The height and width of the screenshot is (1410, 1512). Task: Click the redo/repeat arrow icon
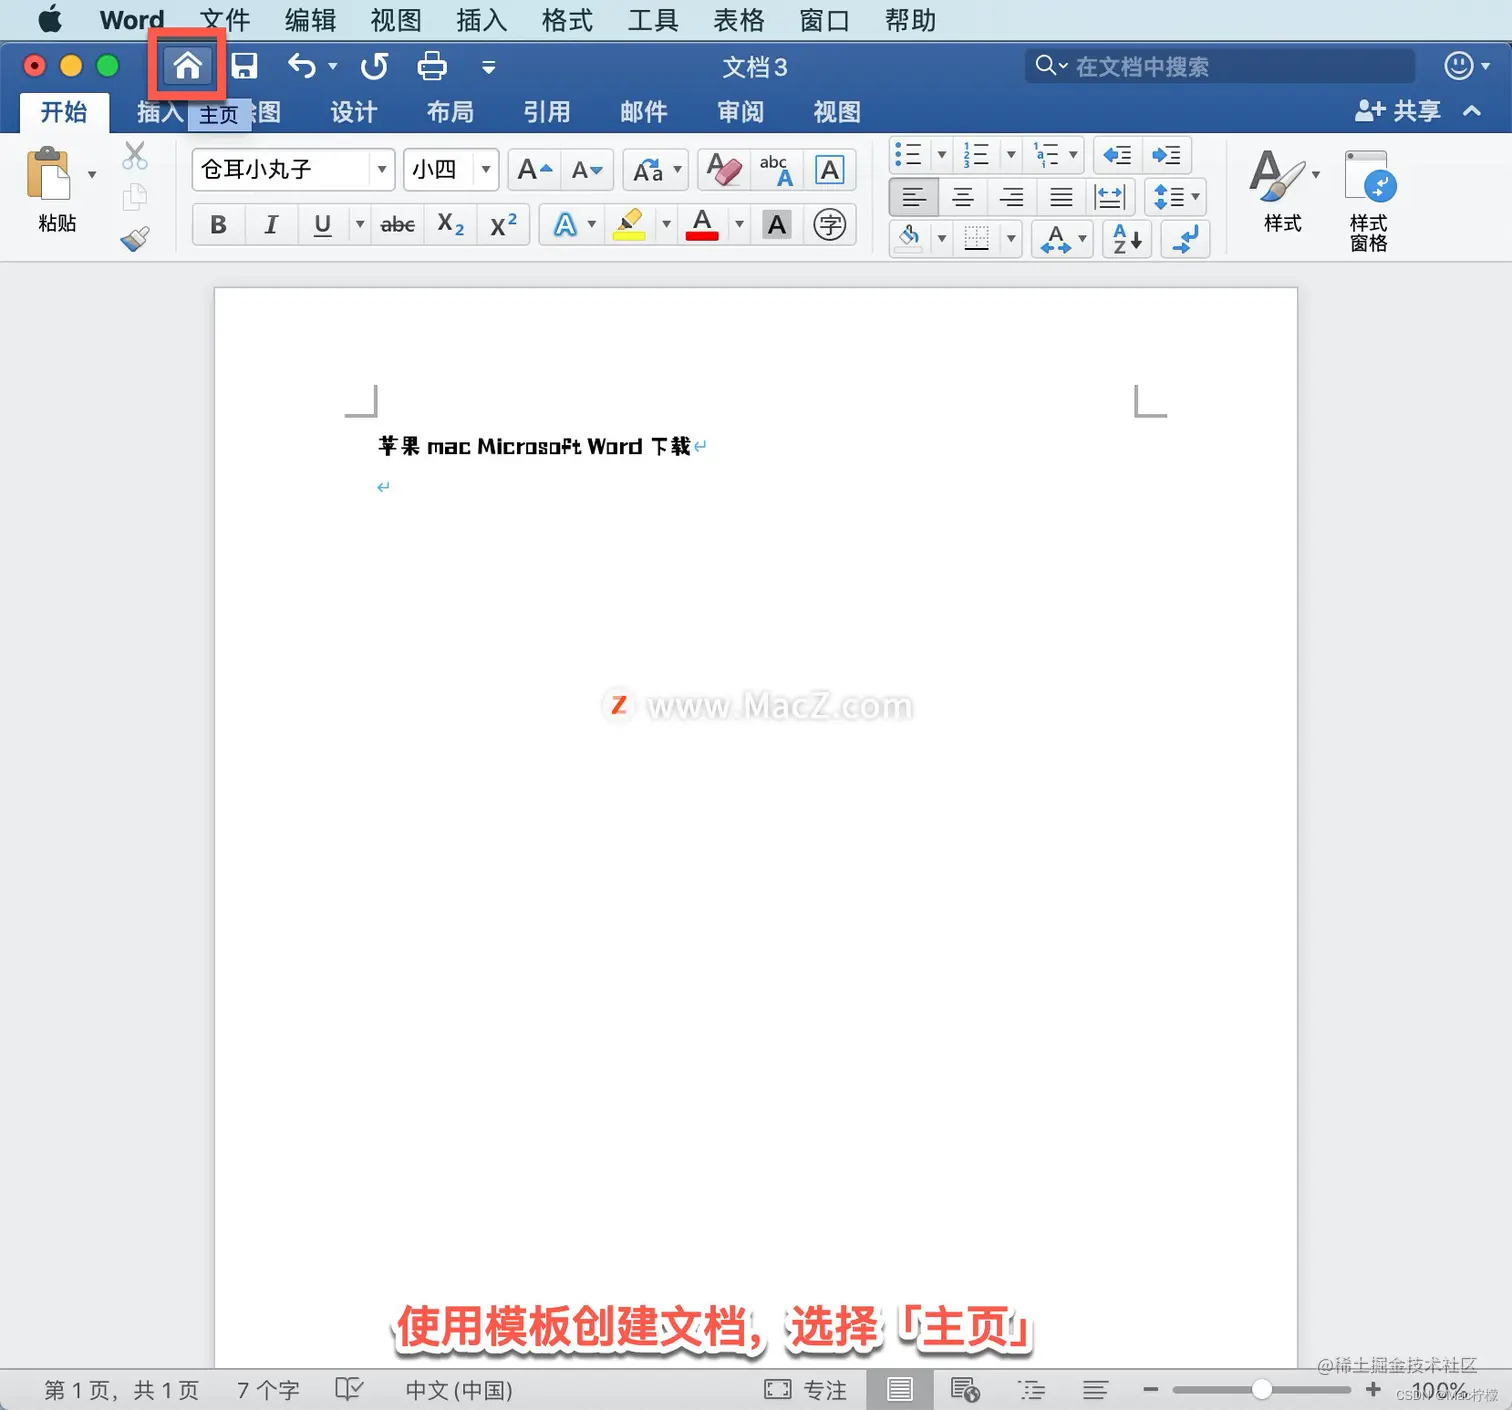coord(375,67)
